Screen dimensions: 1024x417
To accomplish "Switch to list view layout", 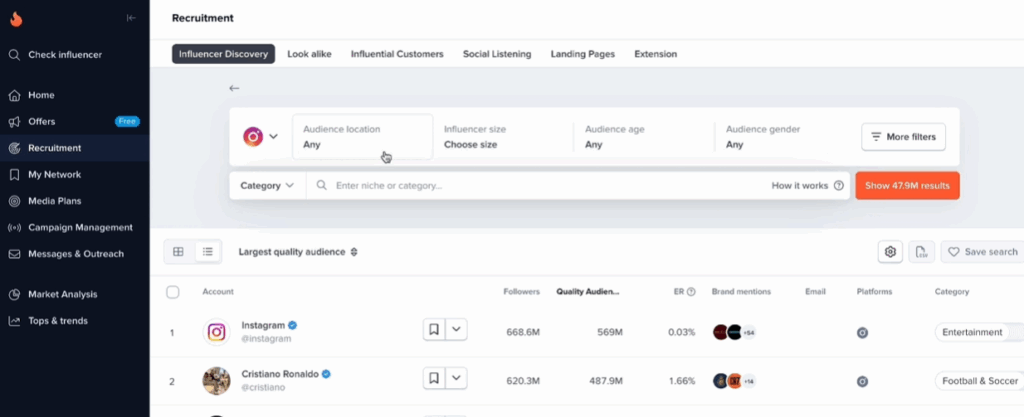I will [x=207, y=252].
